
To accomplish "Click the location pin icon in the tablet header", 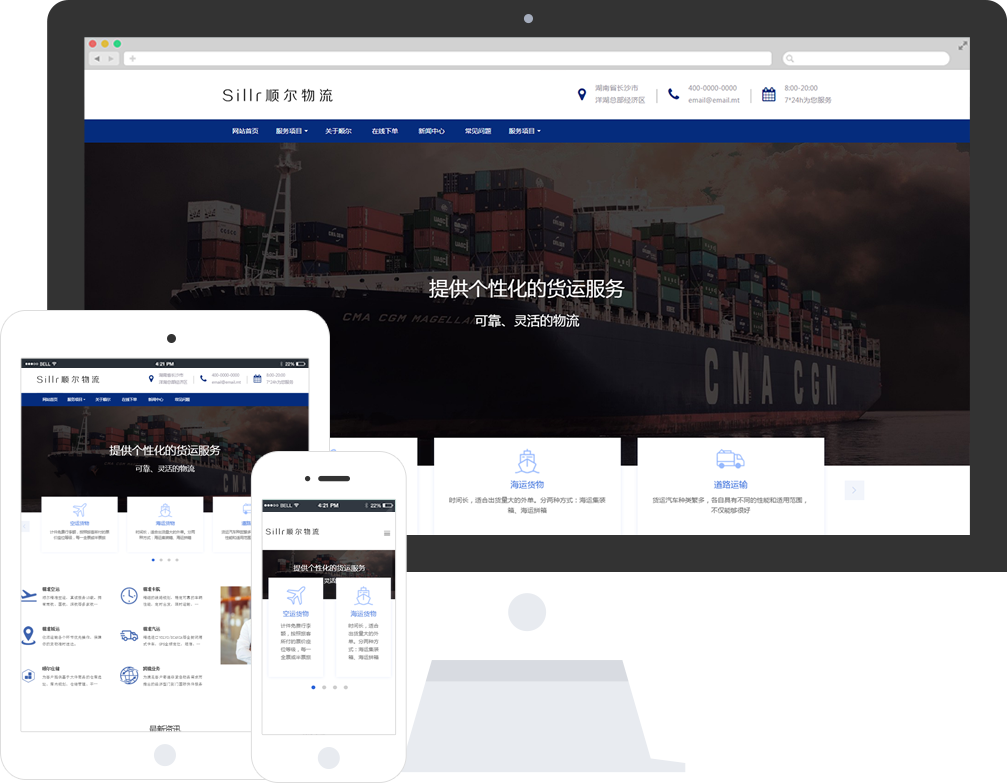I will click(152, 379).
